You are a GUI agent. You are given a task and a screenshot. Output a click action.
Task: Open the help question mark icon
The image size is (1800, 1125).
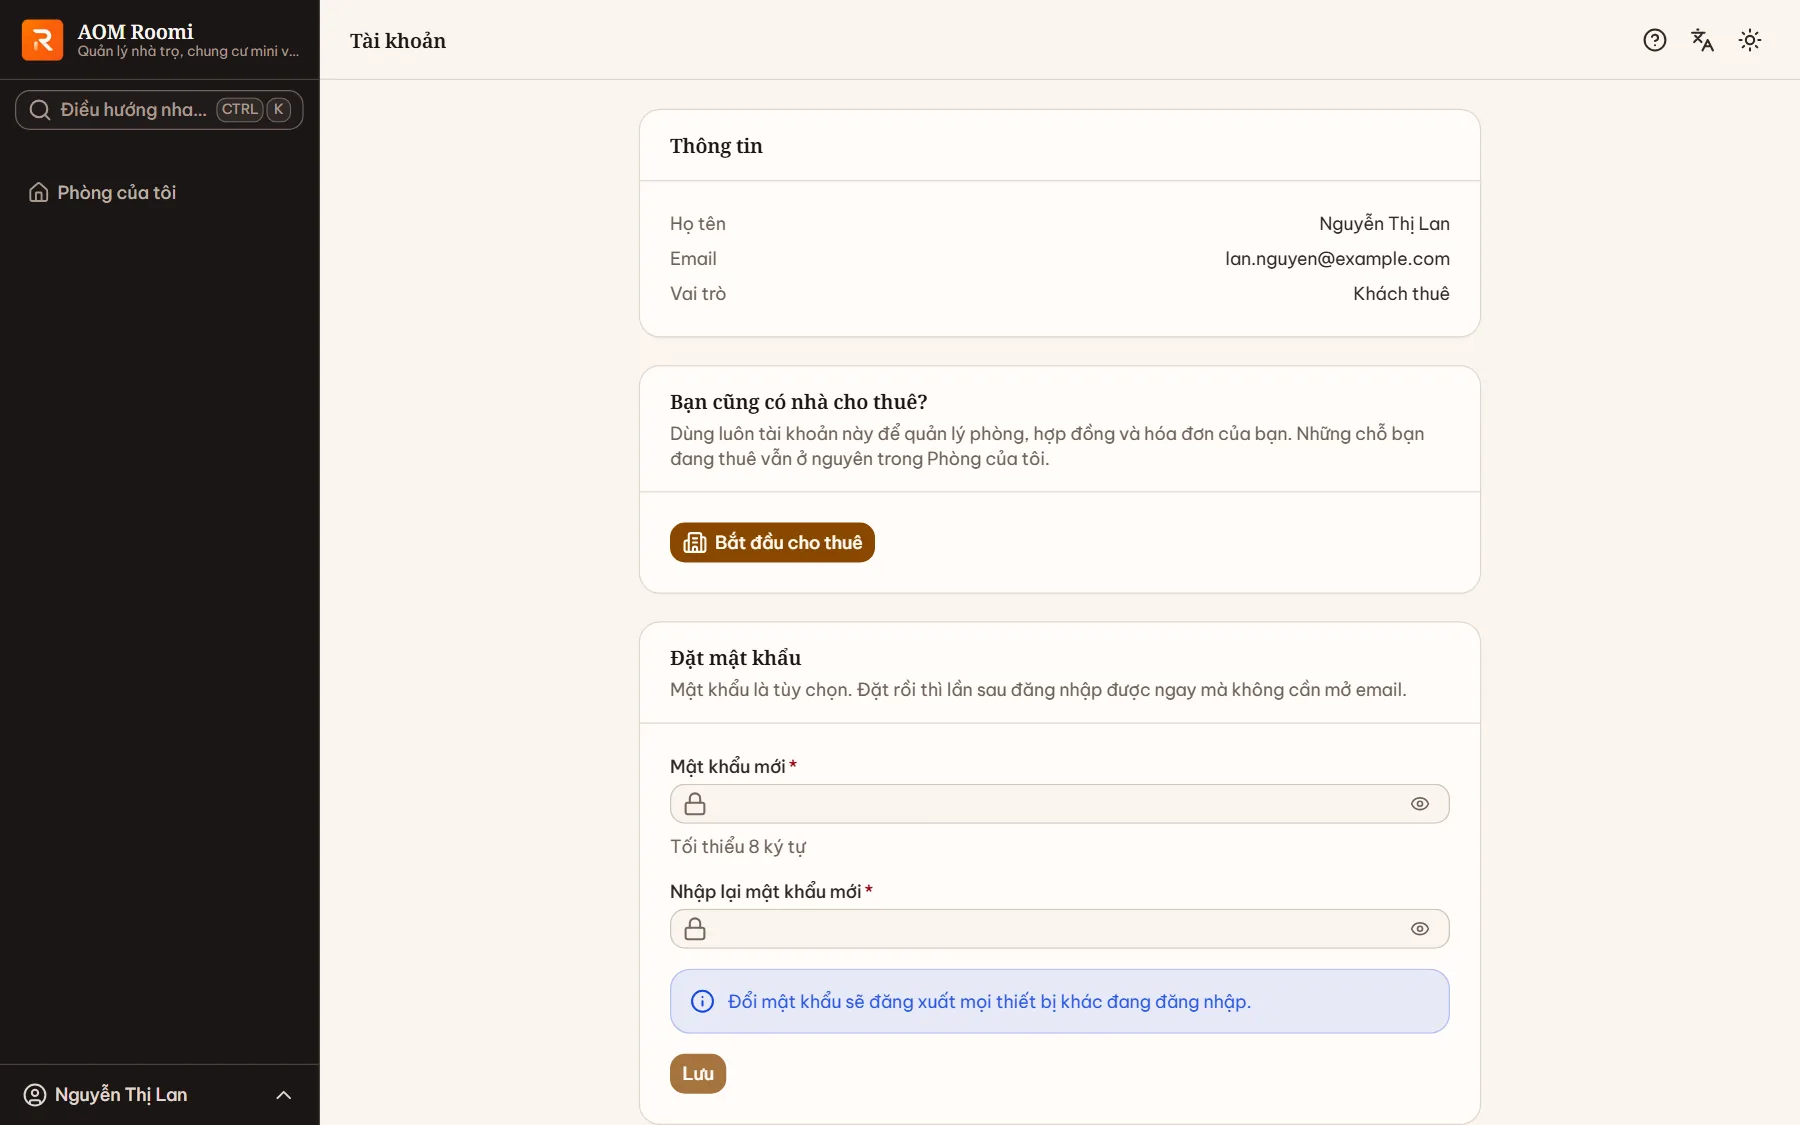(x=1655, y=40)
